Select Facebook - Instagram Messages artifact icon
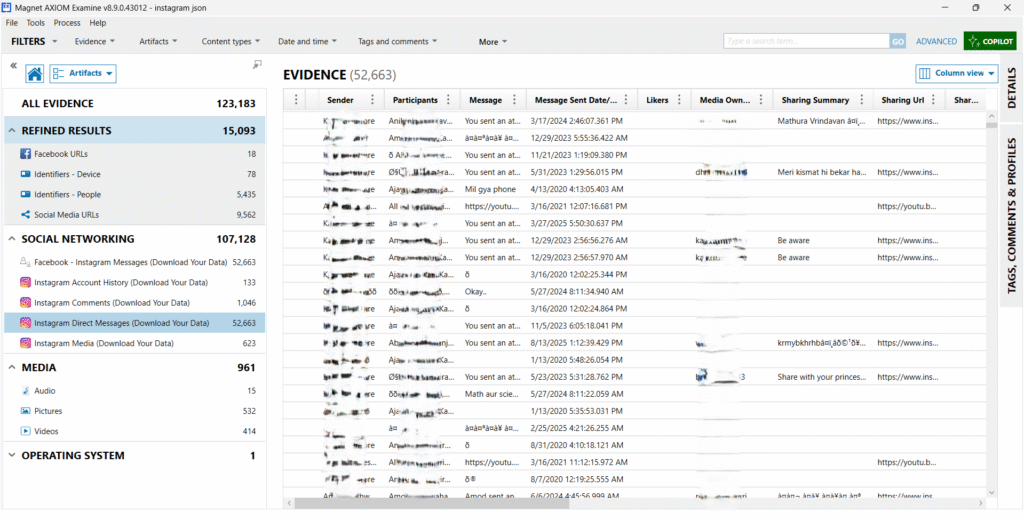This screenshot has height=520, width=1024. (25, 262)
